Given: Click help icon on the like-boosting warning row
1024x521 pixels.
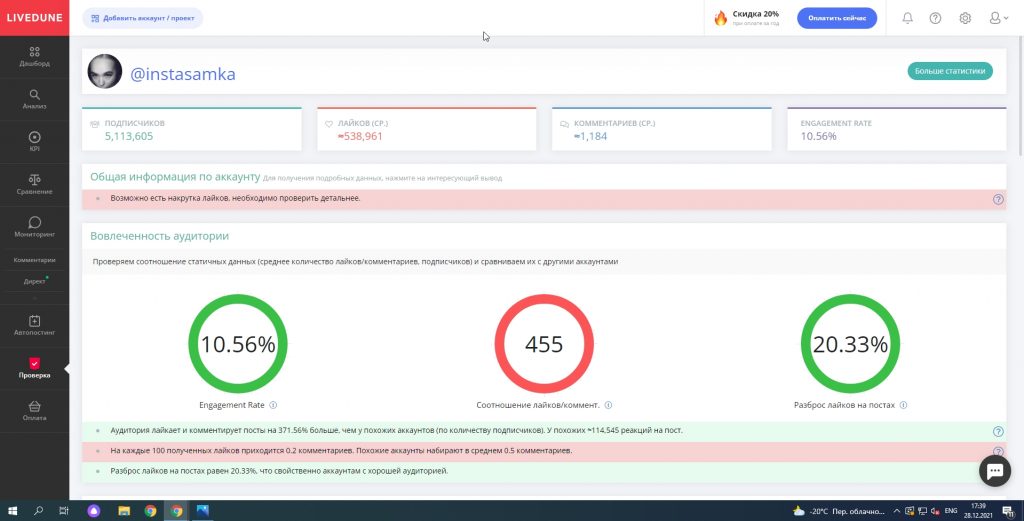Looking at the screenshot, I should 998,199.
